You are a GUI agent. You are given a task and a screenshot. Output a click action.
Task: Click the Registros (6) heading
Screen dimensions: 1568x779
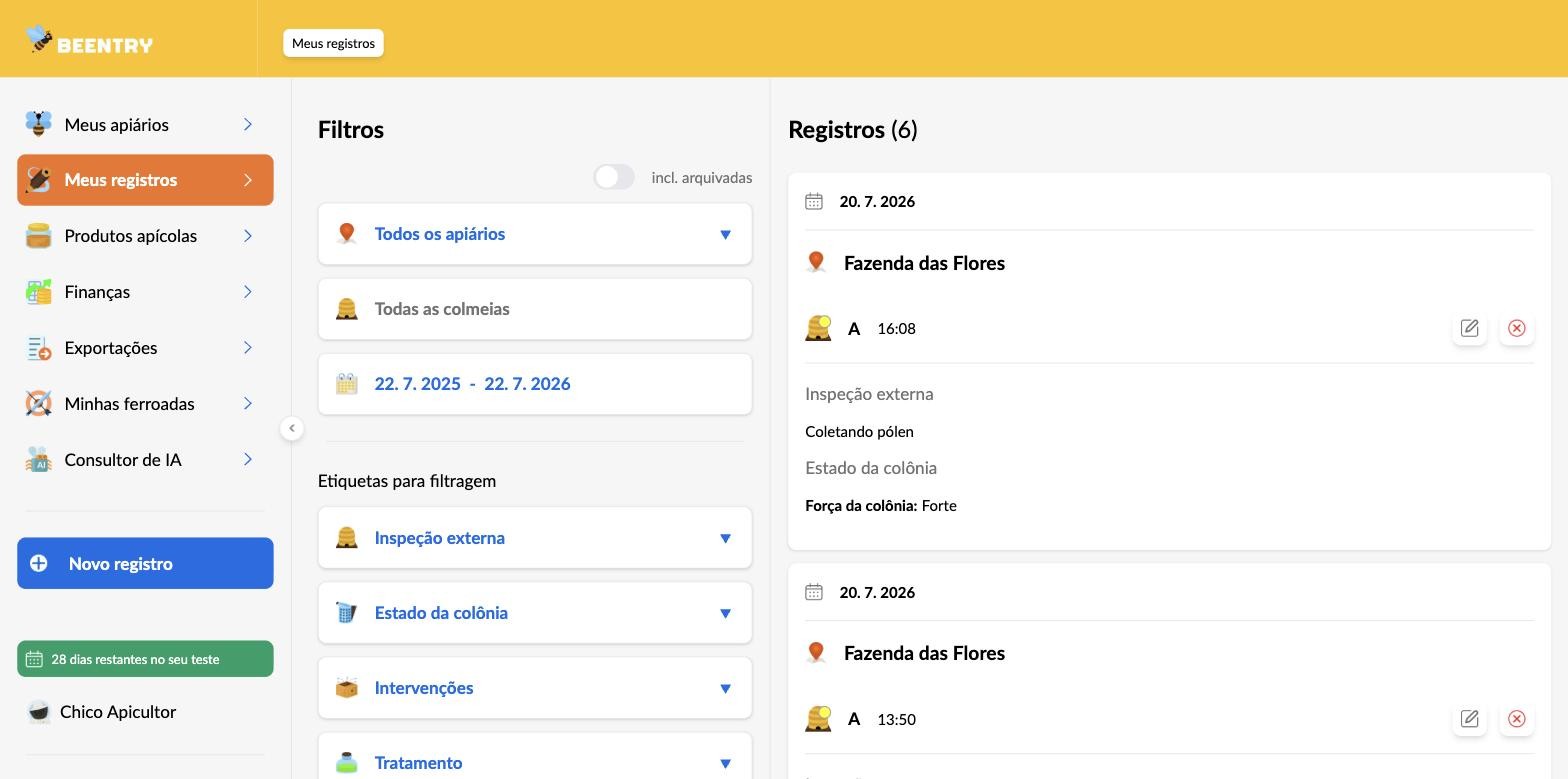tap(853, 129)
